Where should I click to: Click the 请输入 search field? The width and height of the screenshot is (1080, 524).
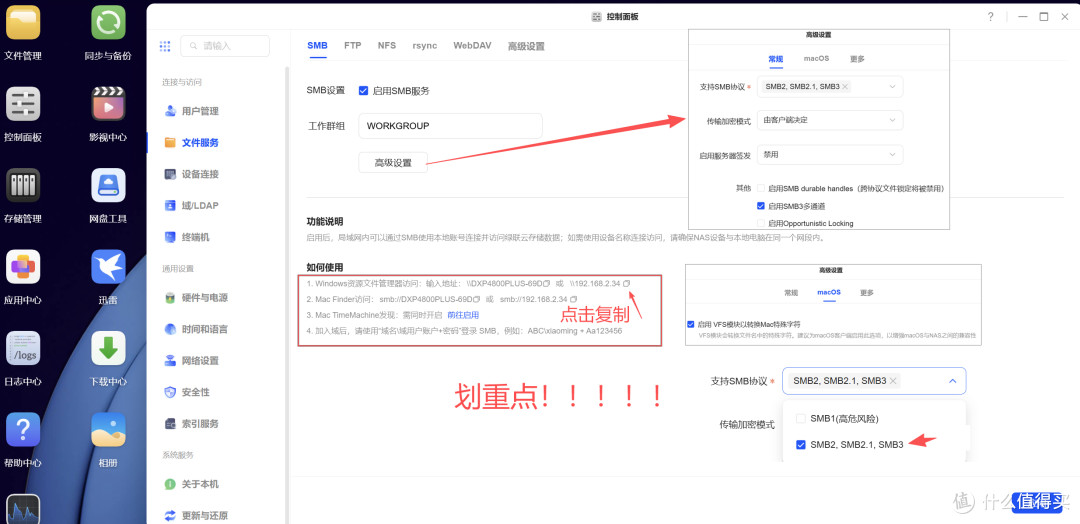point(225,46)
